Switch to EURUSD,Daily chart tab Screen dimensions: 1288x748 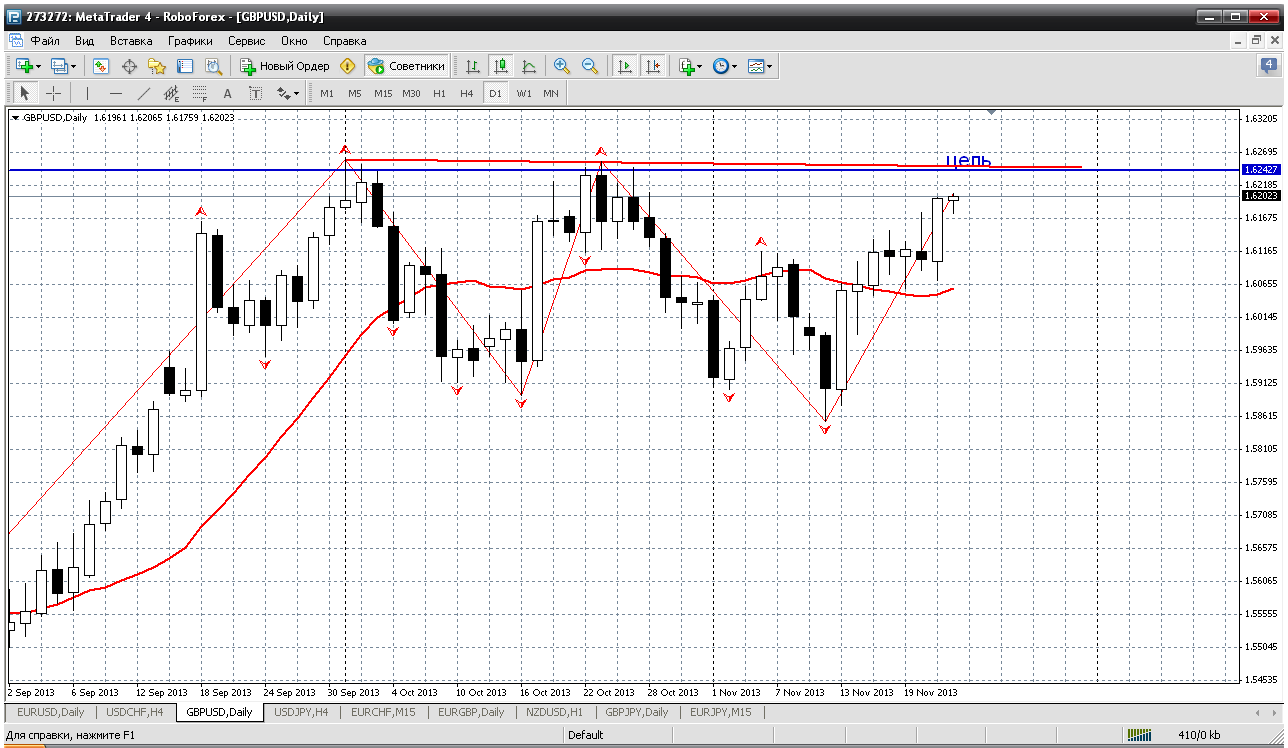[x=51, y=712]
